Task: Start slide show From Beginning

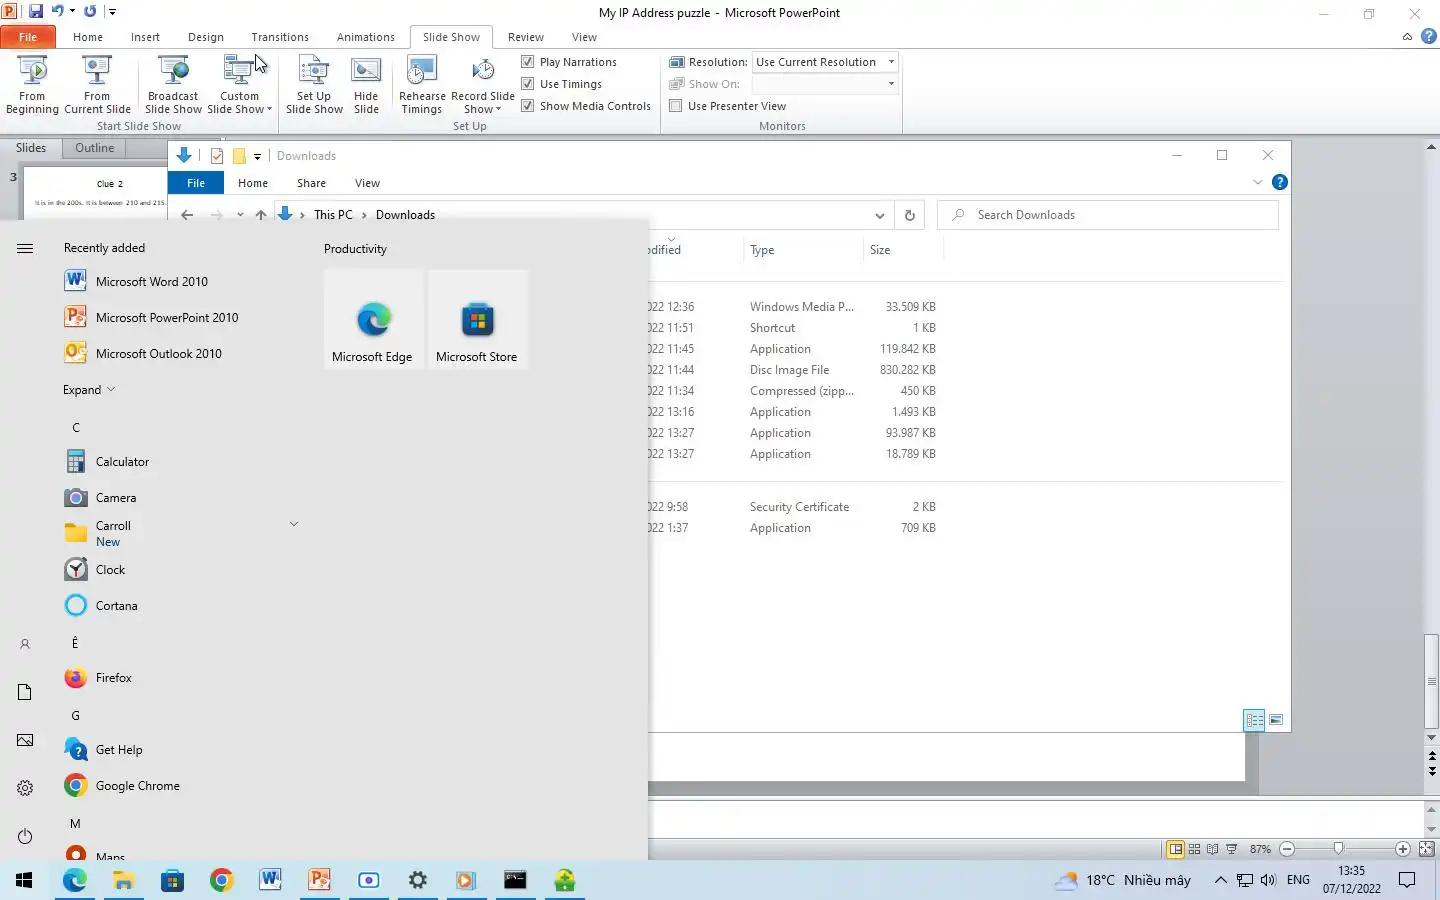Action: point(32,86)
